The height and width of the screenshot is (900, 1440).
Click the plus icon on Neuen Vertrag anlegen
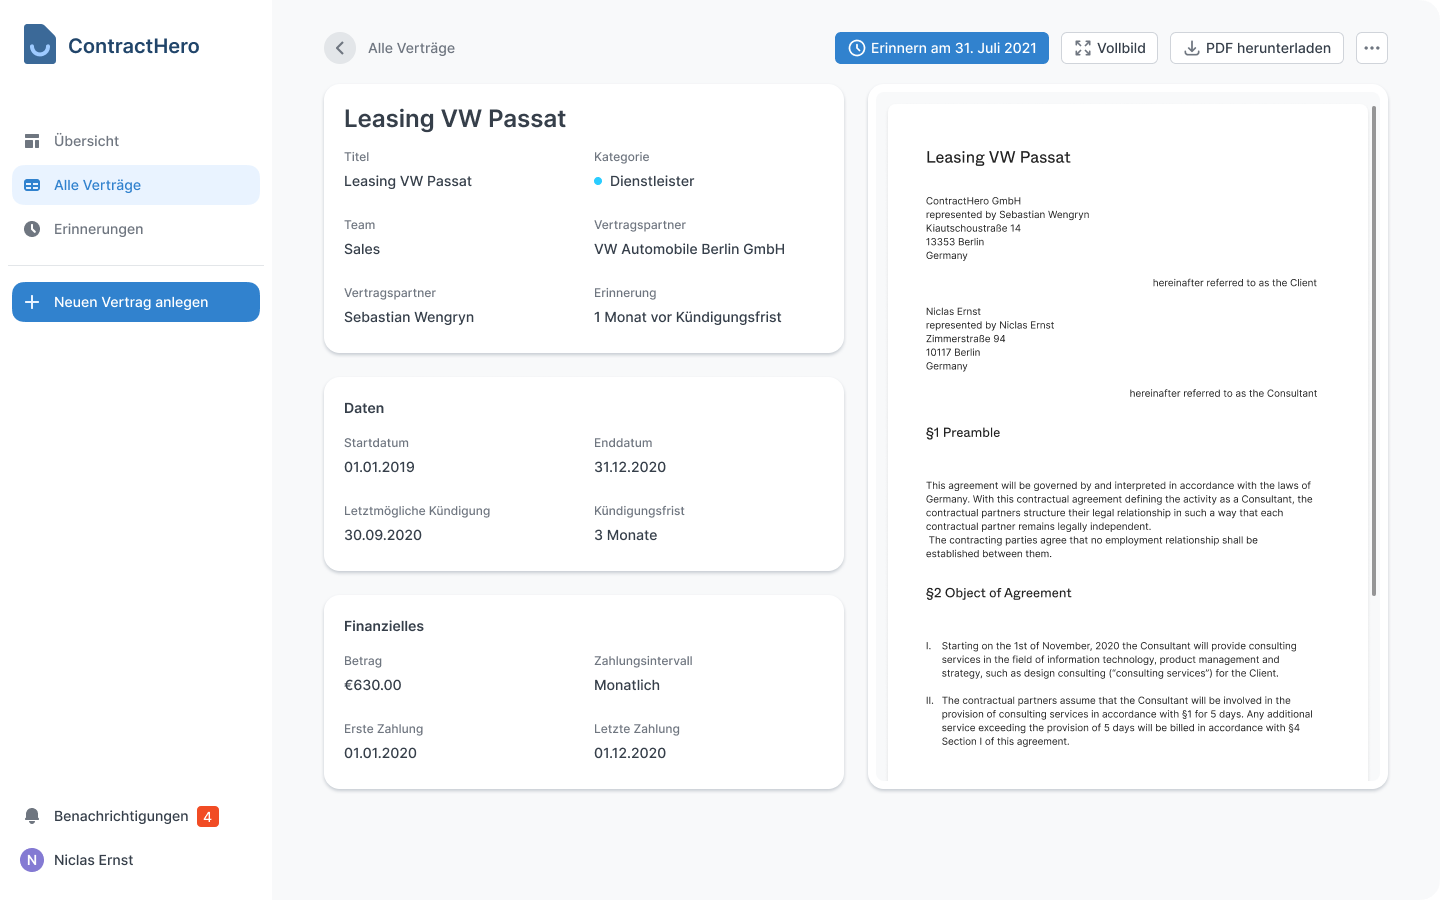32,302
